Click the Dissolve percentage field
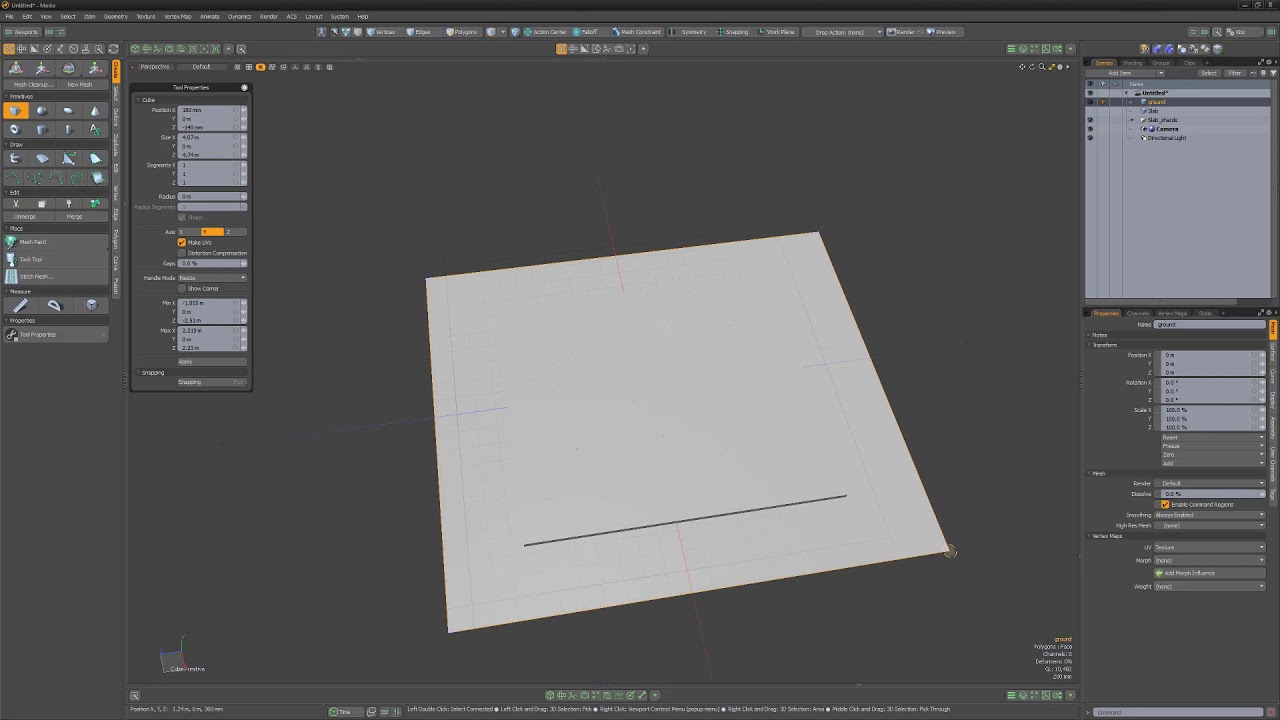The image size is (1280, 720). (1210, 494)
